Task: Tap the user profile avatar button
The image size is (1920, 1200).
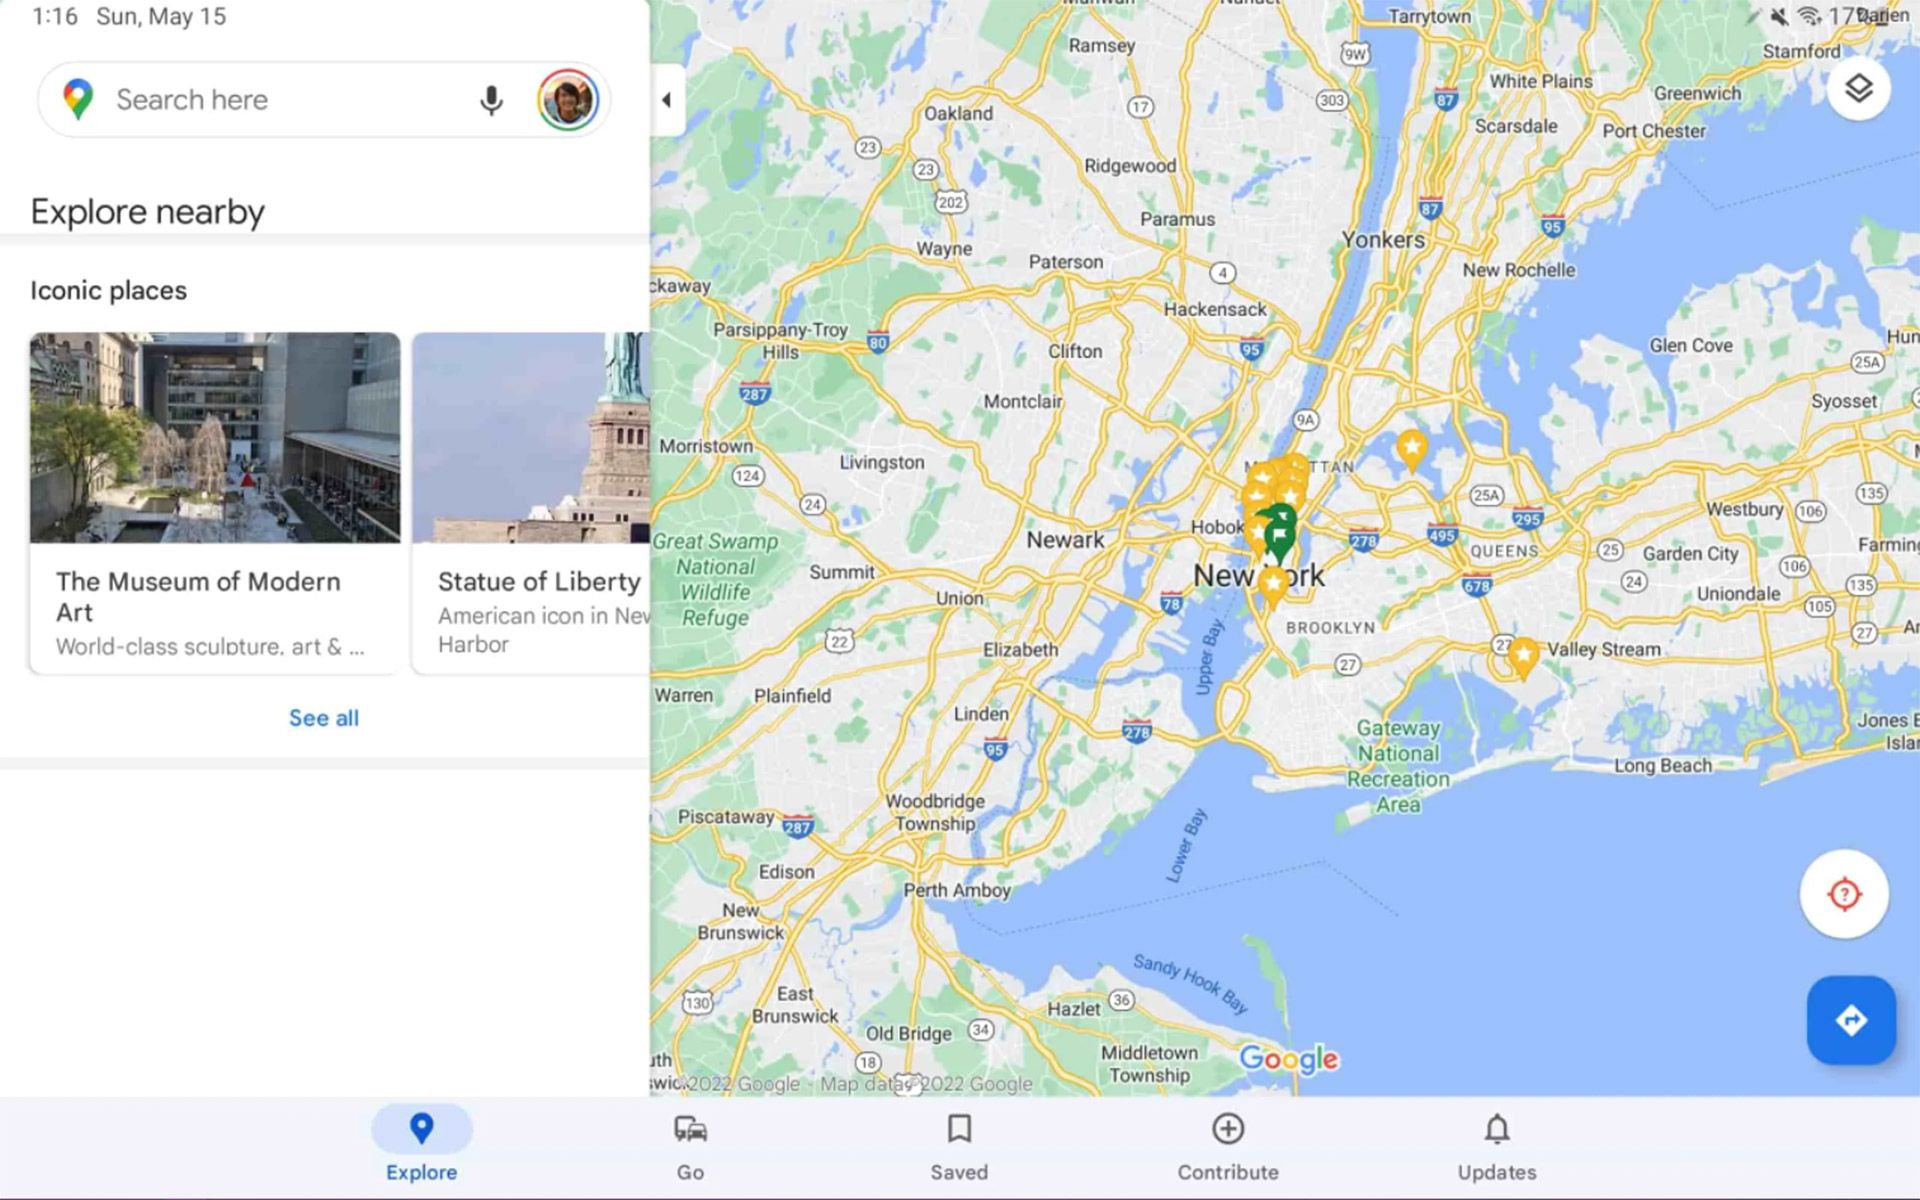Action: pos(568,100)
